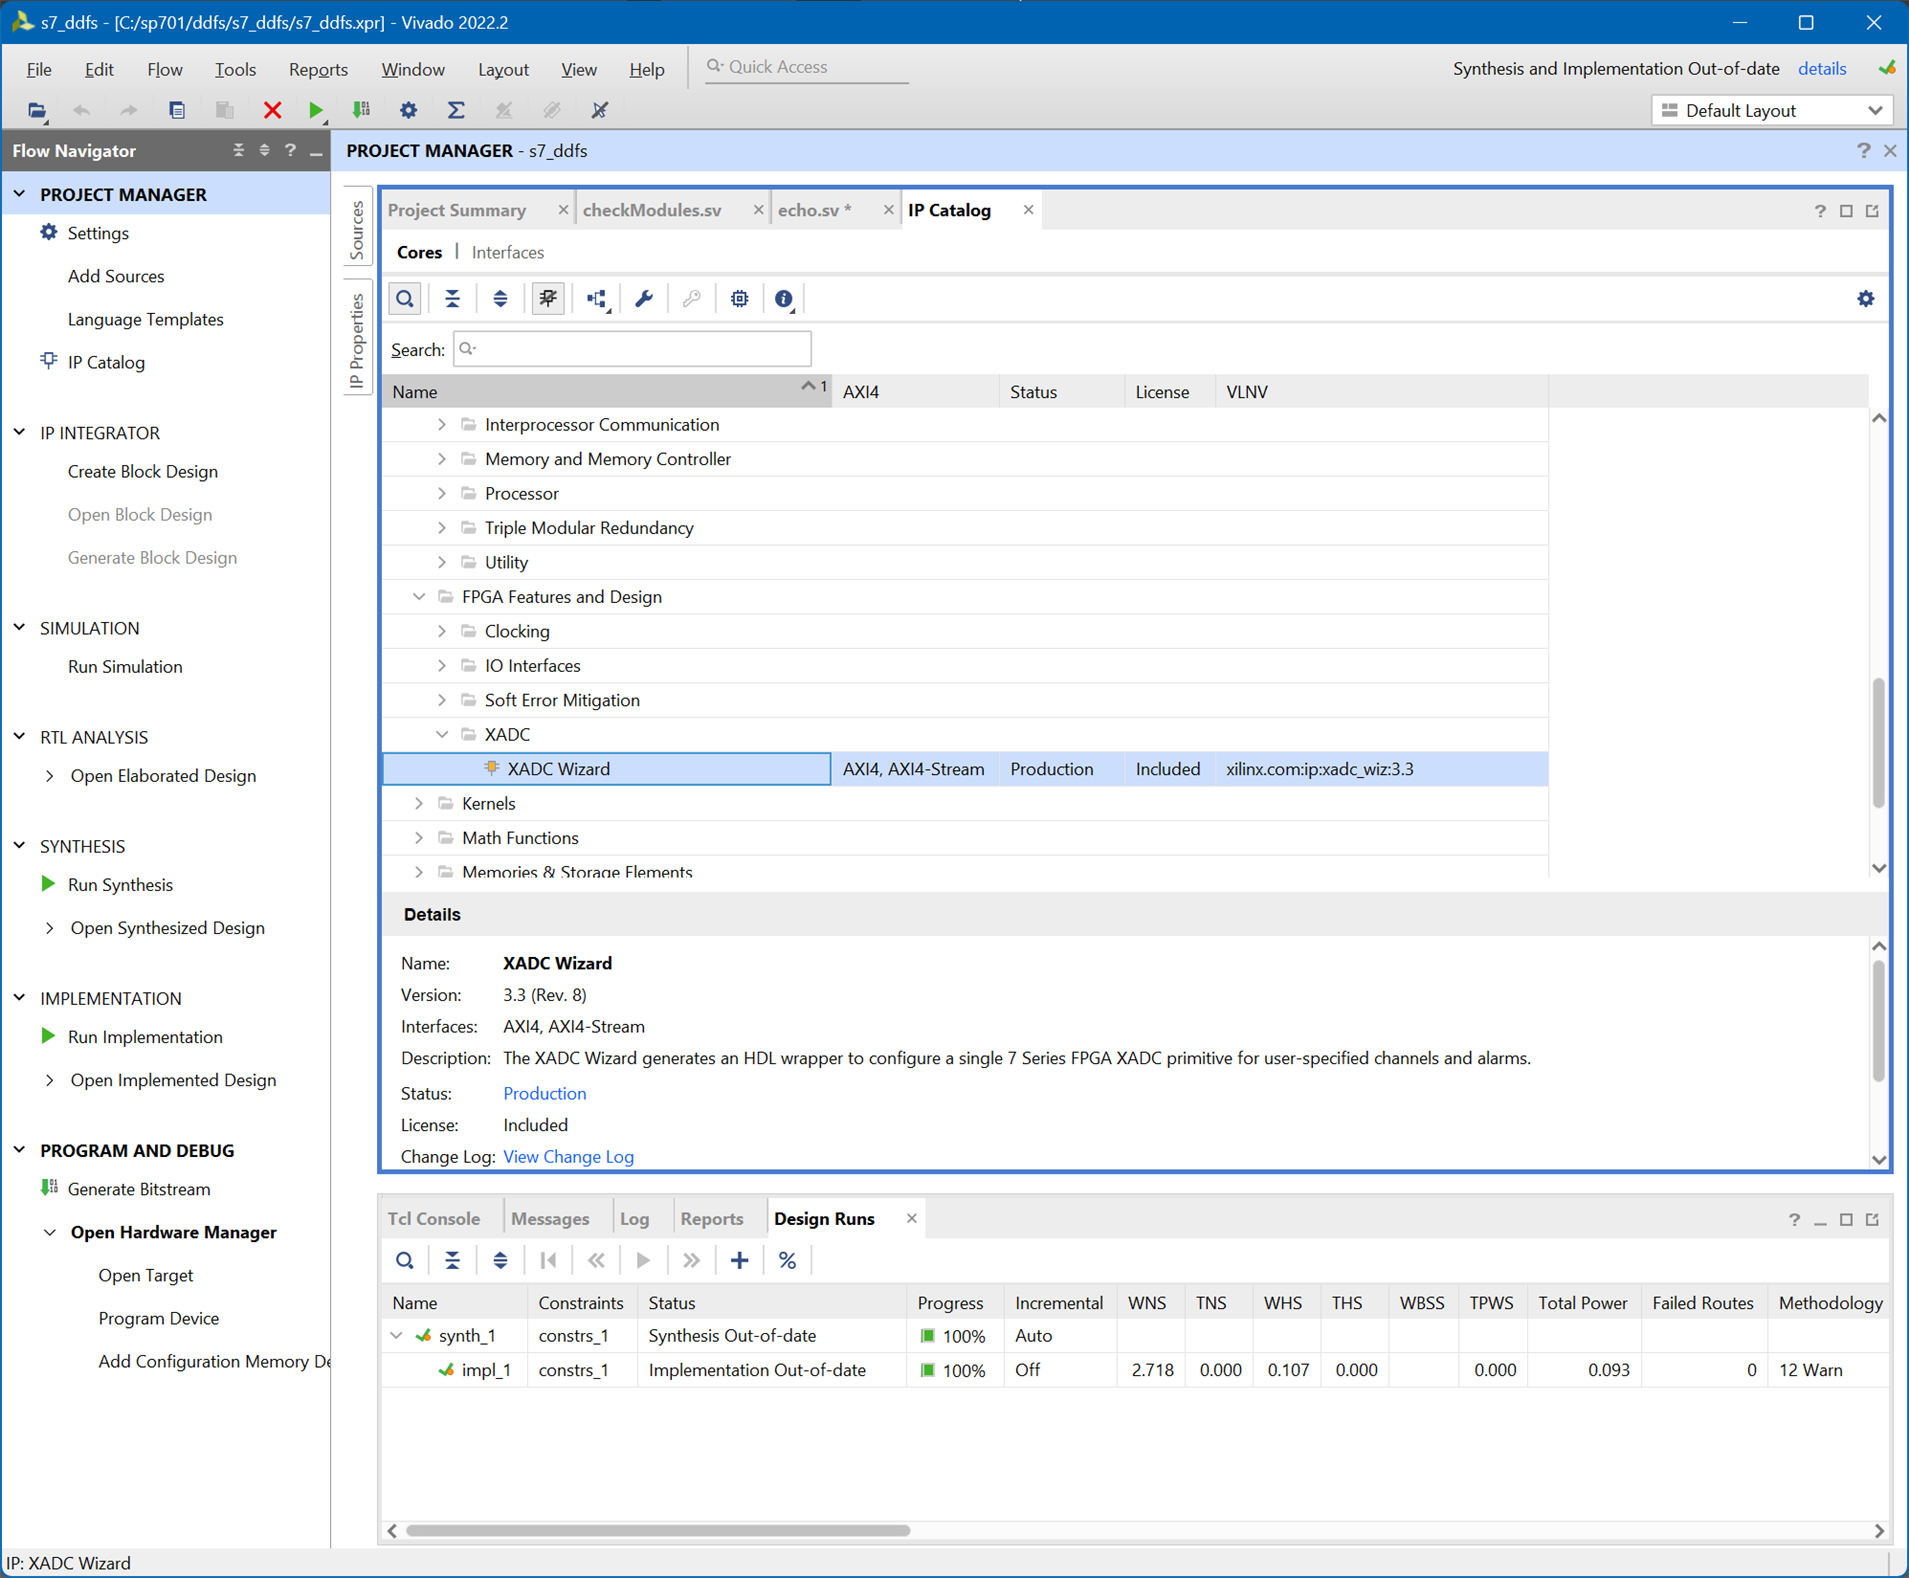
Task: Open IP Catalog panel settings gear
Action: click(1865, 299)
